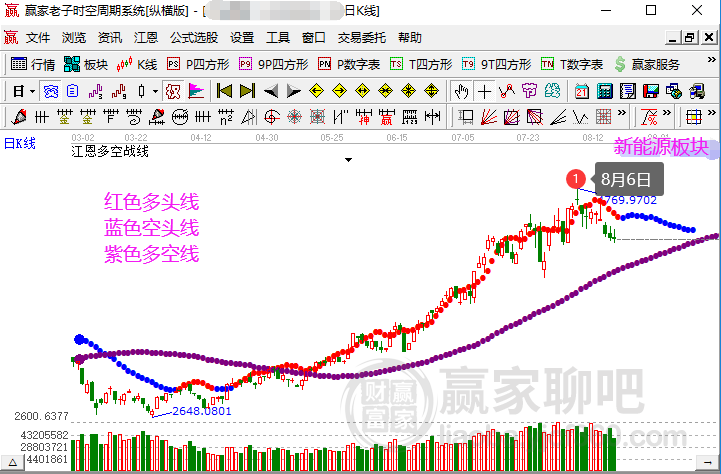Expand the overflow chevron after grid-table icon
The image size is (721, 474).
(x=711, y=113)
